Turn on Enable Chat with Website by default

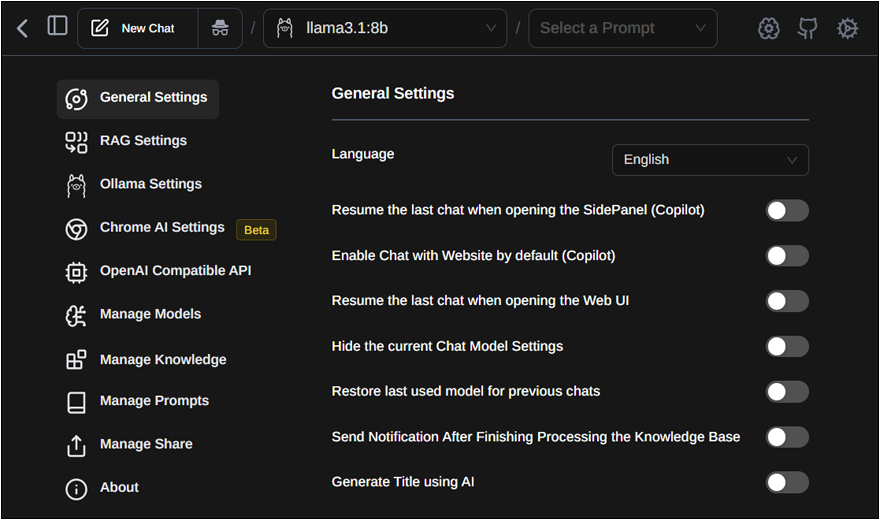[x=787, y=256]
